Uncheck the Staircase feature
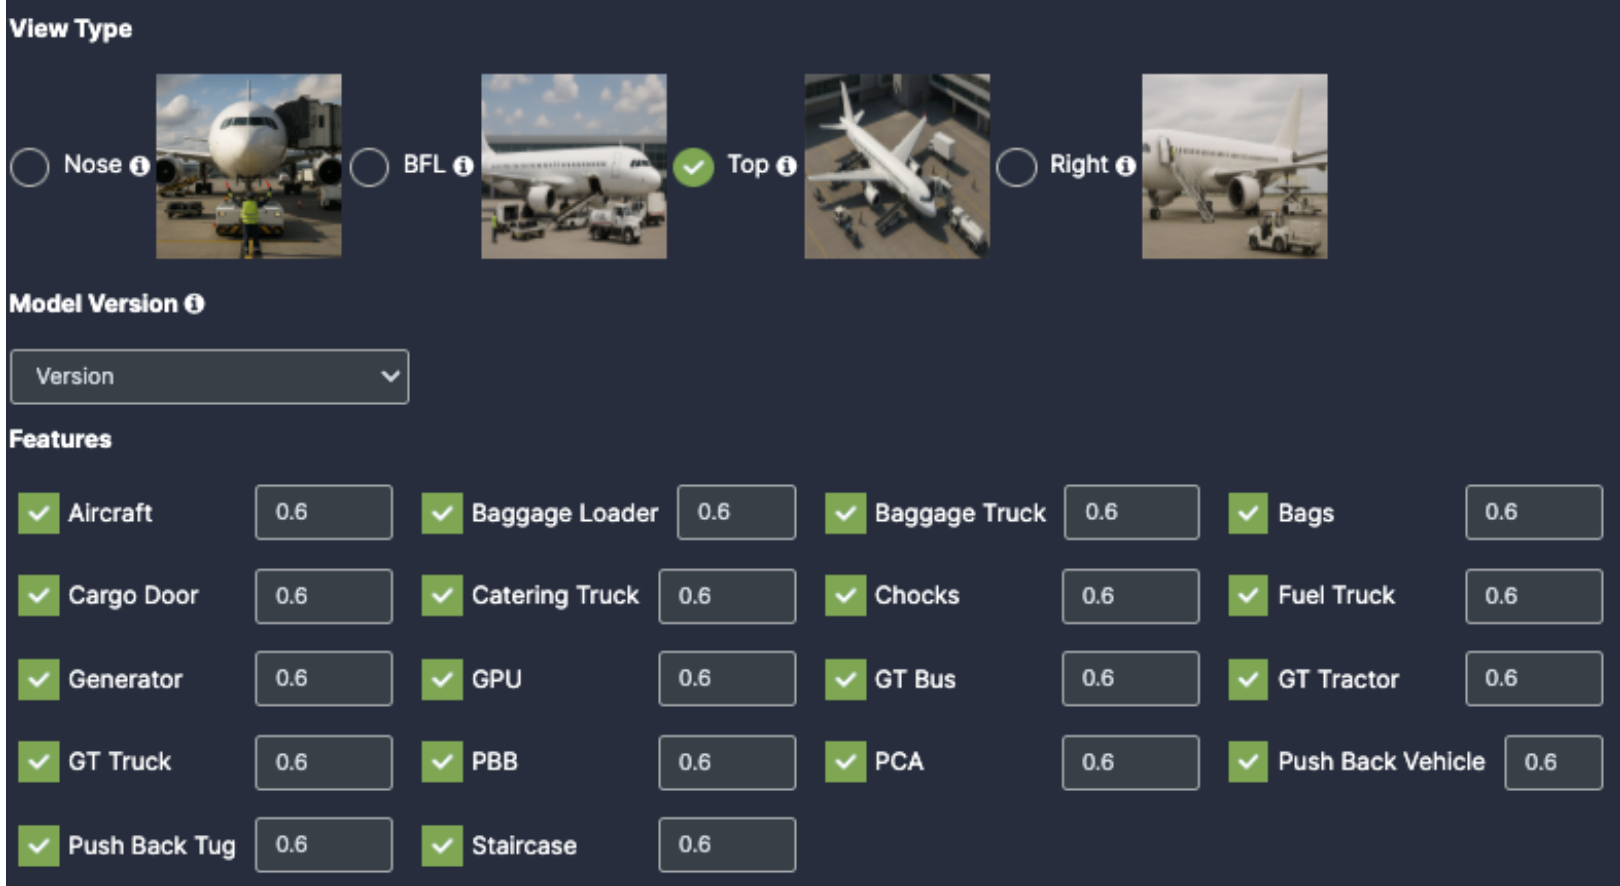Image resolution: width=1620 pixels, height=886 pixels. pos(442,846)
